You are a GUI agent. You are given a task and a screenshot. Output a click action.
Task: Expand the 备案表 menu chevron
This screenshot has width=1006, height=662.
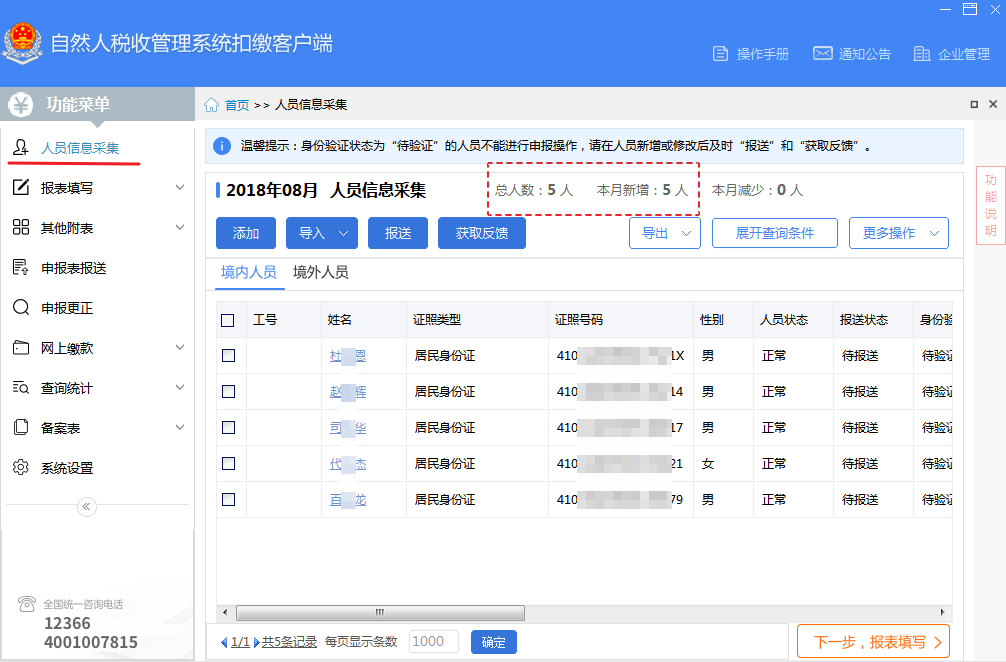[x=180, y=427]
